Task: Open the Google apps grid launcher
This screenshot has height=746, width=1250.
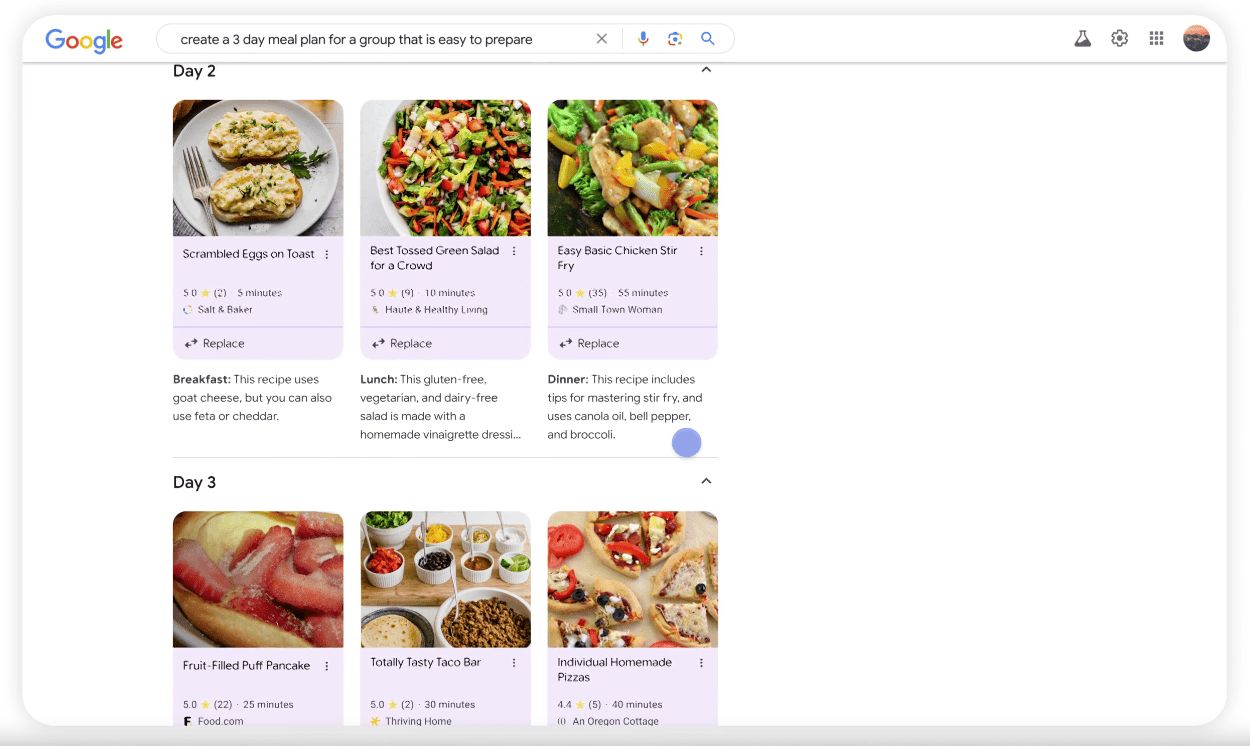Action: pos(1157,38)
